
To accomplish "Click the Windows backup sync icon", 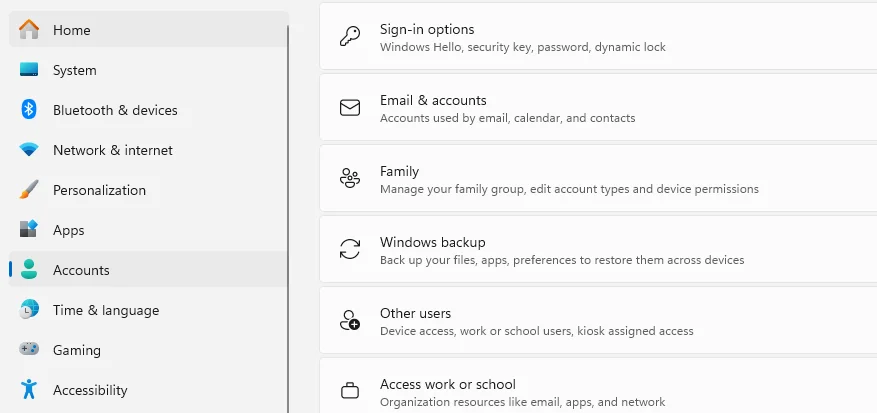I will [350, 249].
